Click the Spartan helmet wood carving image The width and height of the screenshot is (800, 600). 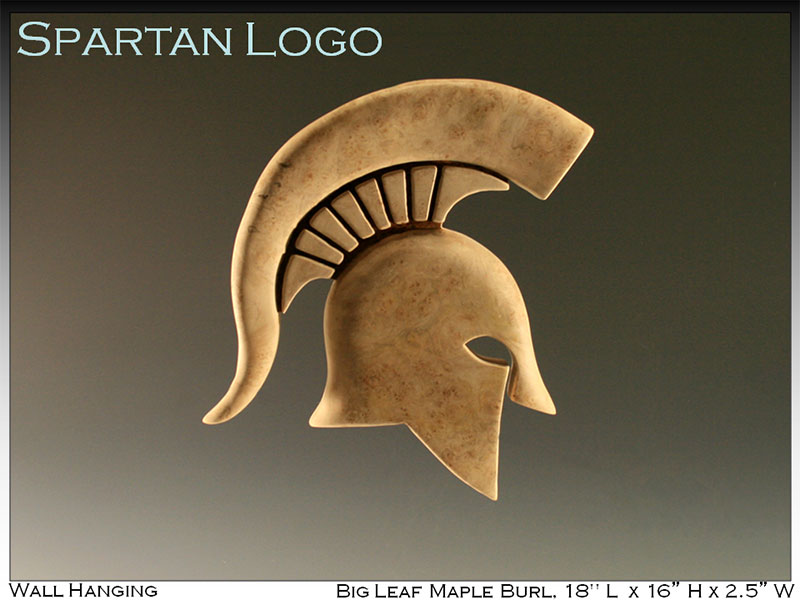pyautogui.click(x=398, y=289)
